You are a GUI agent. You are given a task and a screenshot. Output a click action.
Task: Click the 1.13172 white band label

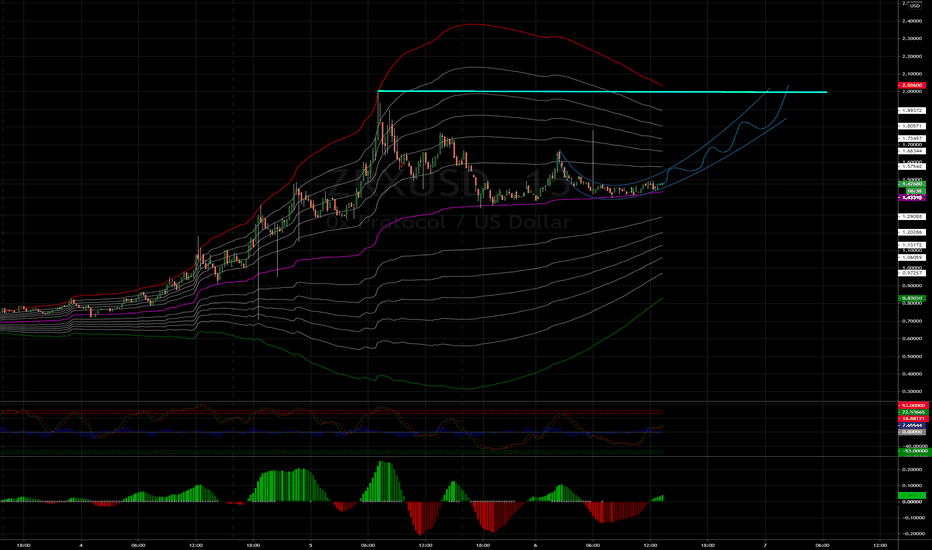[913, 245]
